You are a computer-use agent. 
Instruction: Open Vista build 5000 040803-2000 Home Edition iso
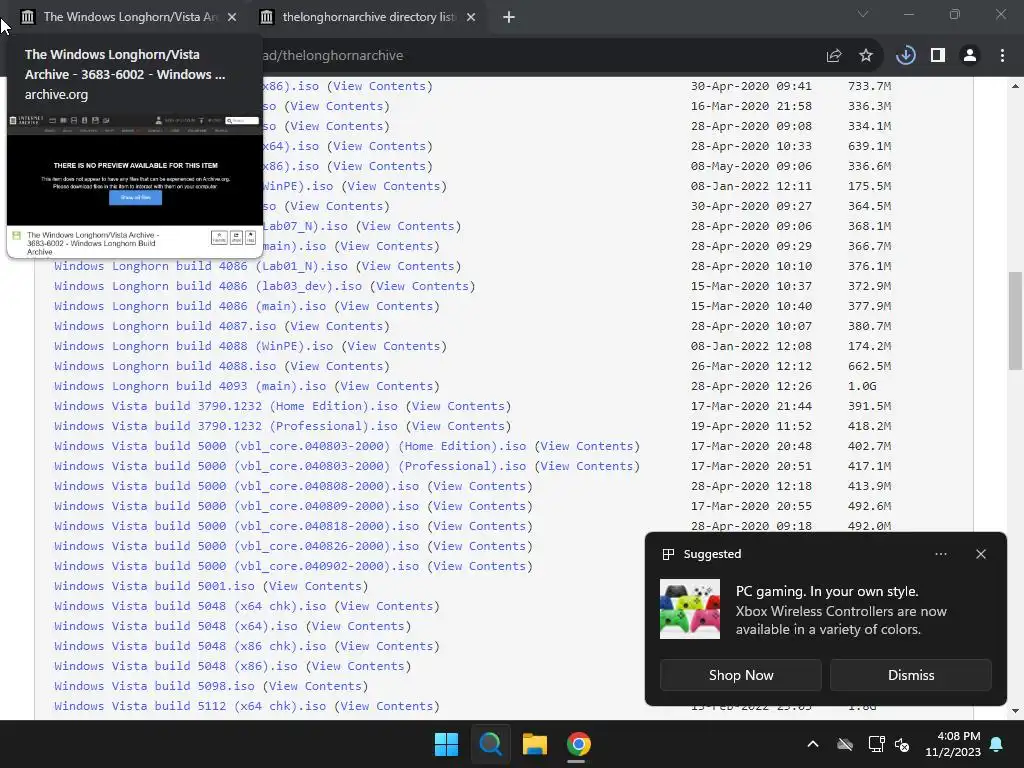point(290,446)
